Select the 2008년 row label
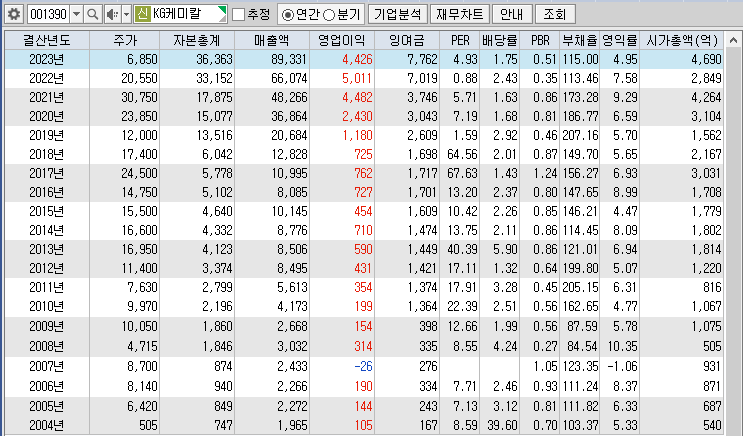 tap(46, 346)
